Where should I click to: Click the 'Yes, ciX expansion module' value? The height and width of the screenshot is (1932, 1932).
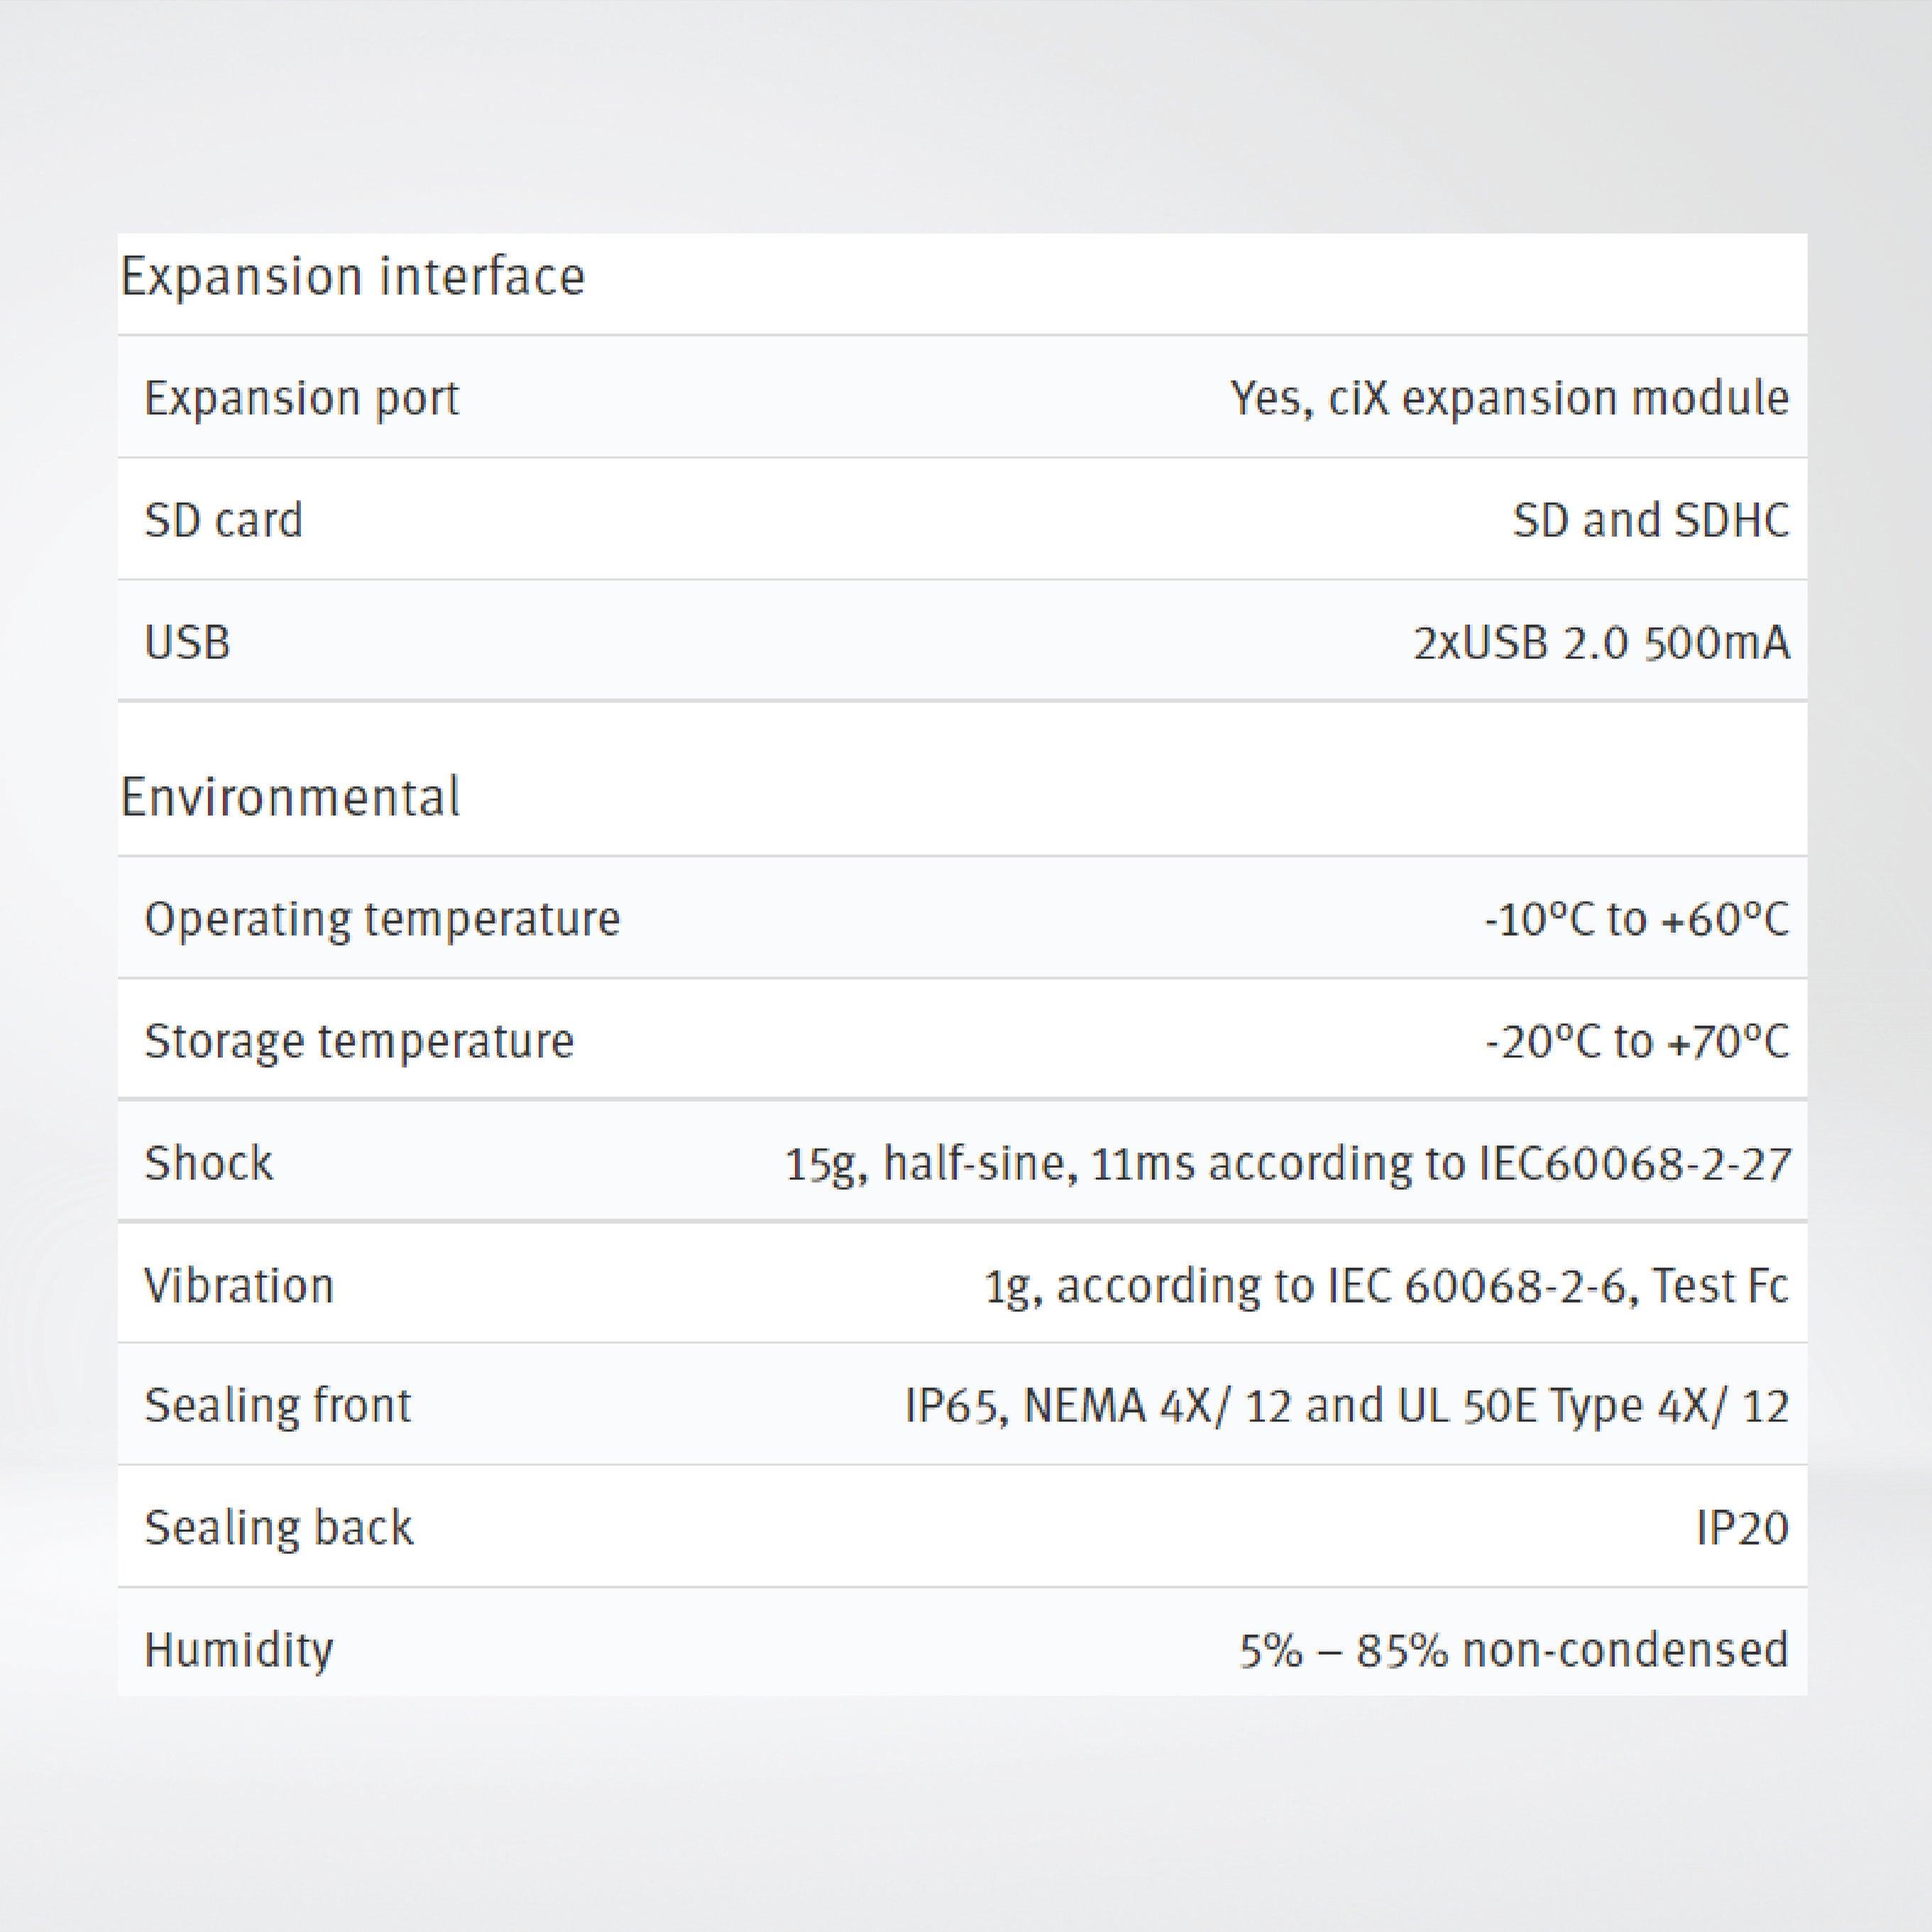1509,398
